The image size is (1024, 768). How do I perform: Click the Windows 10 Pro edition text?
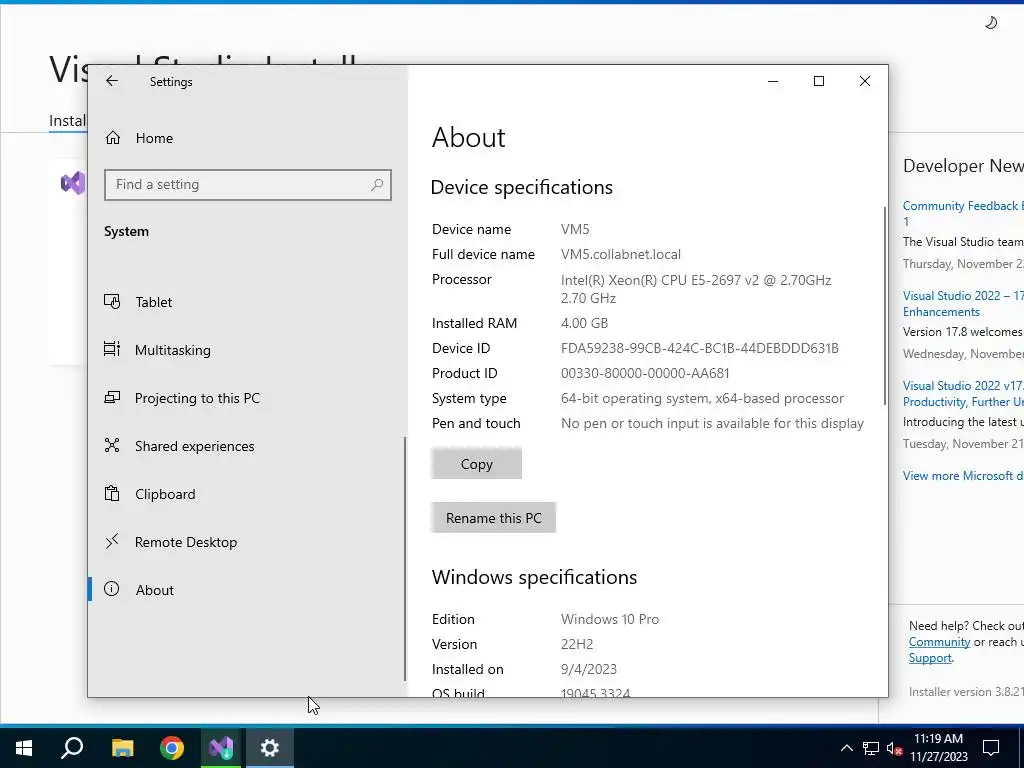click(610, 619)
